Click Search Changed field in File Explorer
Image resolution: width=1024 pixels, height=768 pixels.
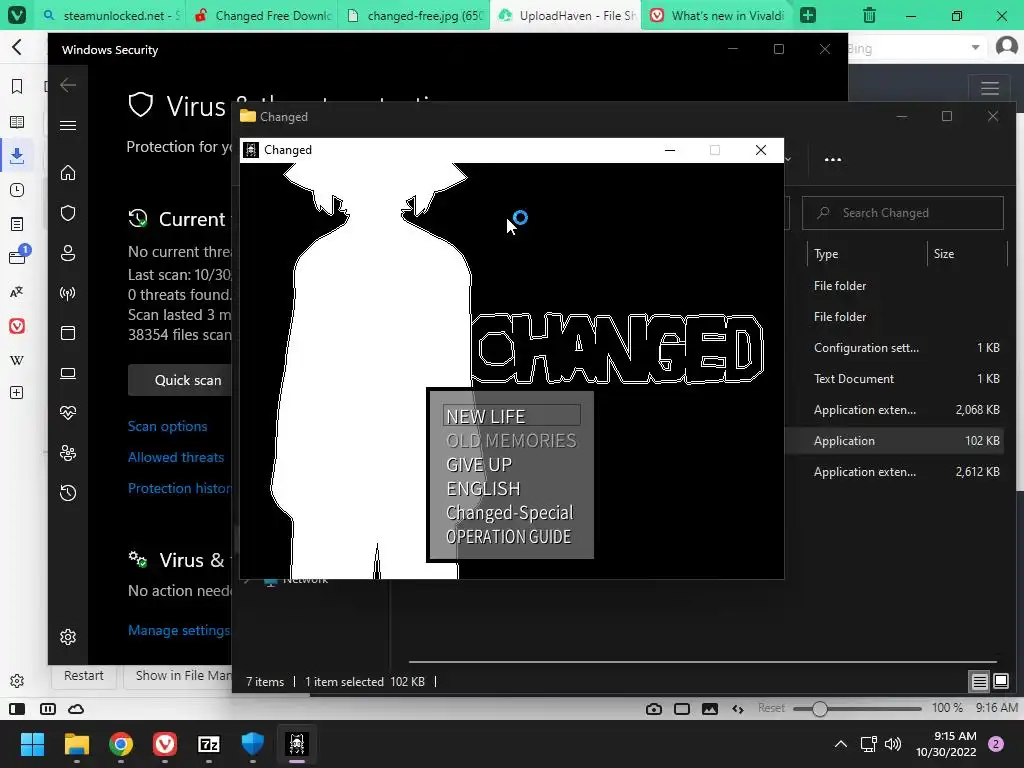tap(903, 213)
